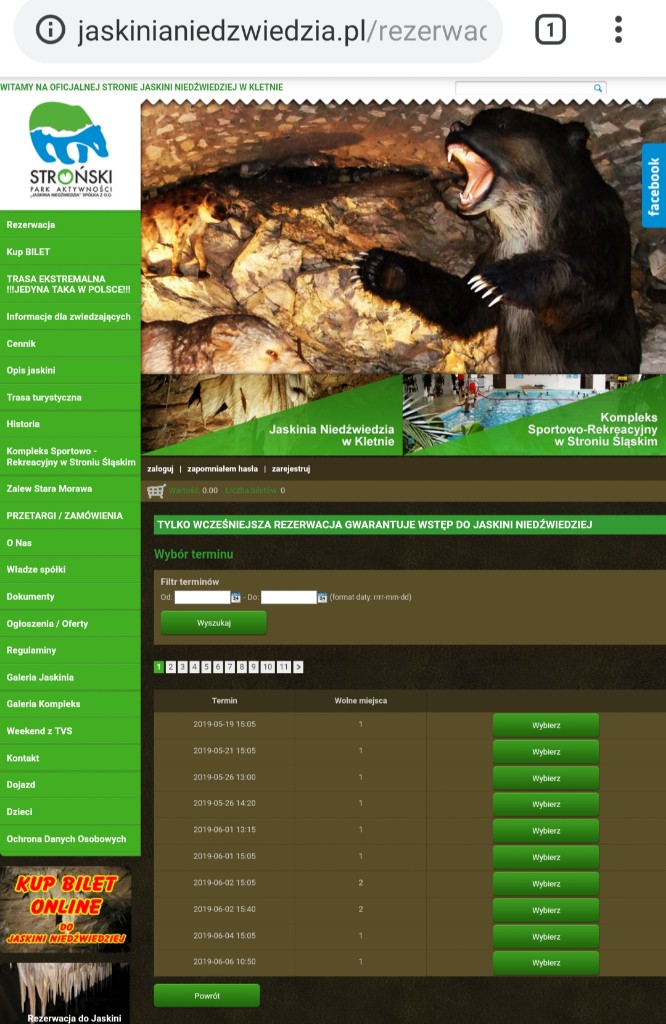The width and height of the screenshot is (666, 1024).
Task: Click Rezerwacja do Jaskini promo image
Action: pos(65,993)
